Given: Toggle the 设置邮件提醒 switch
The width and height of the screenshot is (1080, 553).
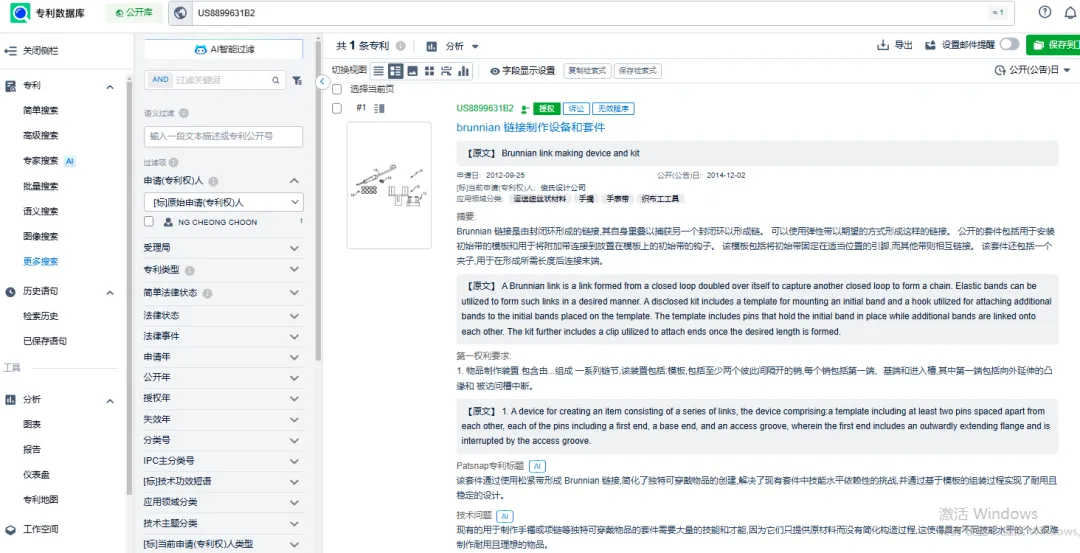Looking at the screenshot, I should tap(1009, 45).
